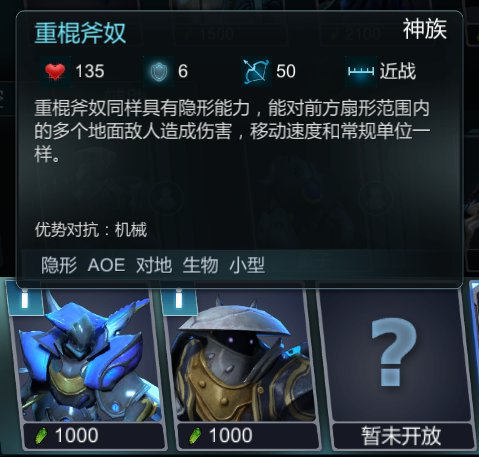
Task: Select the 对地 tag
Action: pyautogui.click(x=154, y=265)
